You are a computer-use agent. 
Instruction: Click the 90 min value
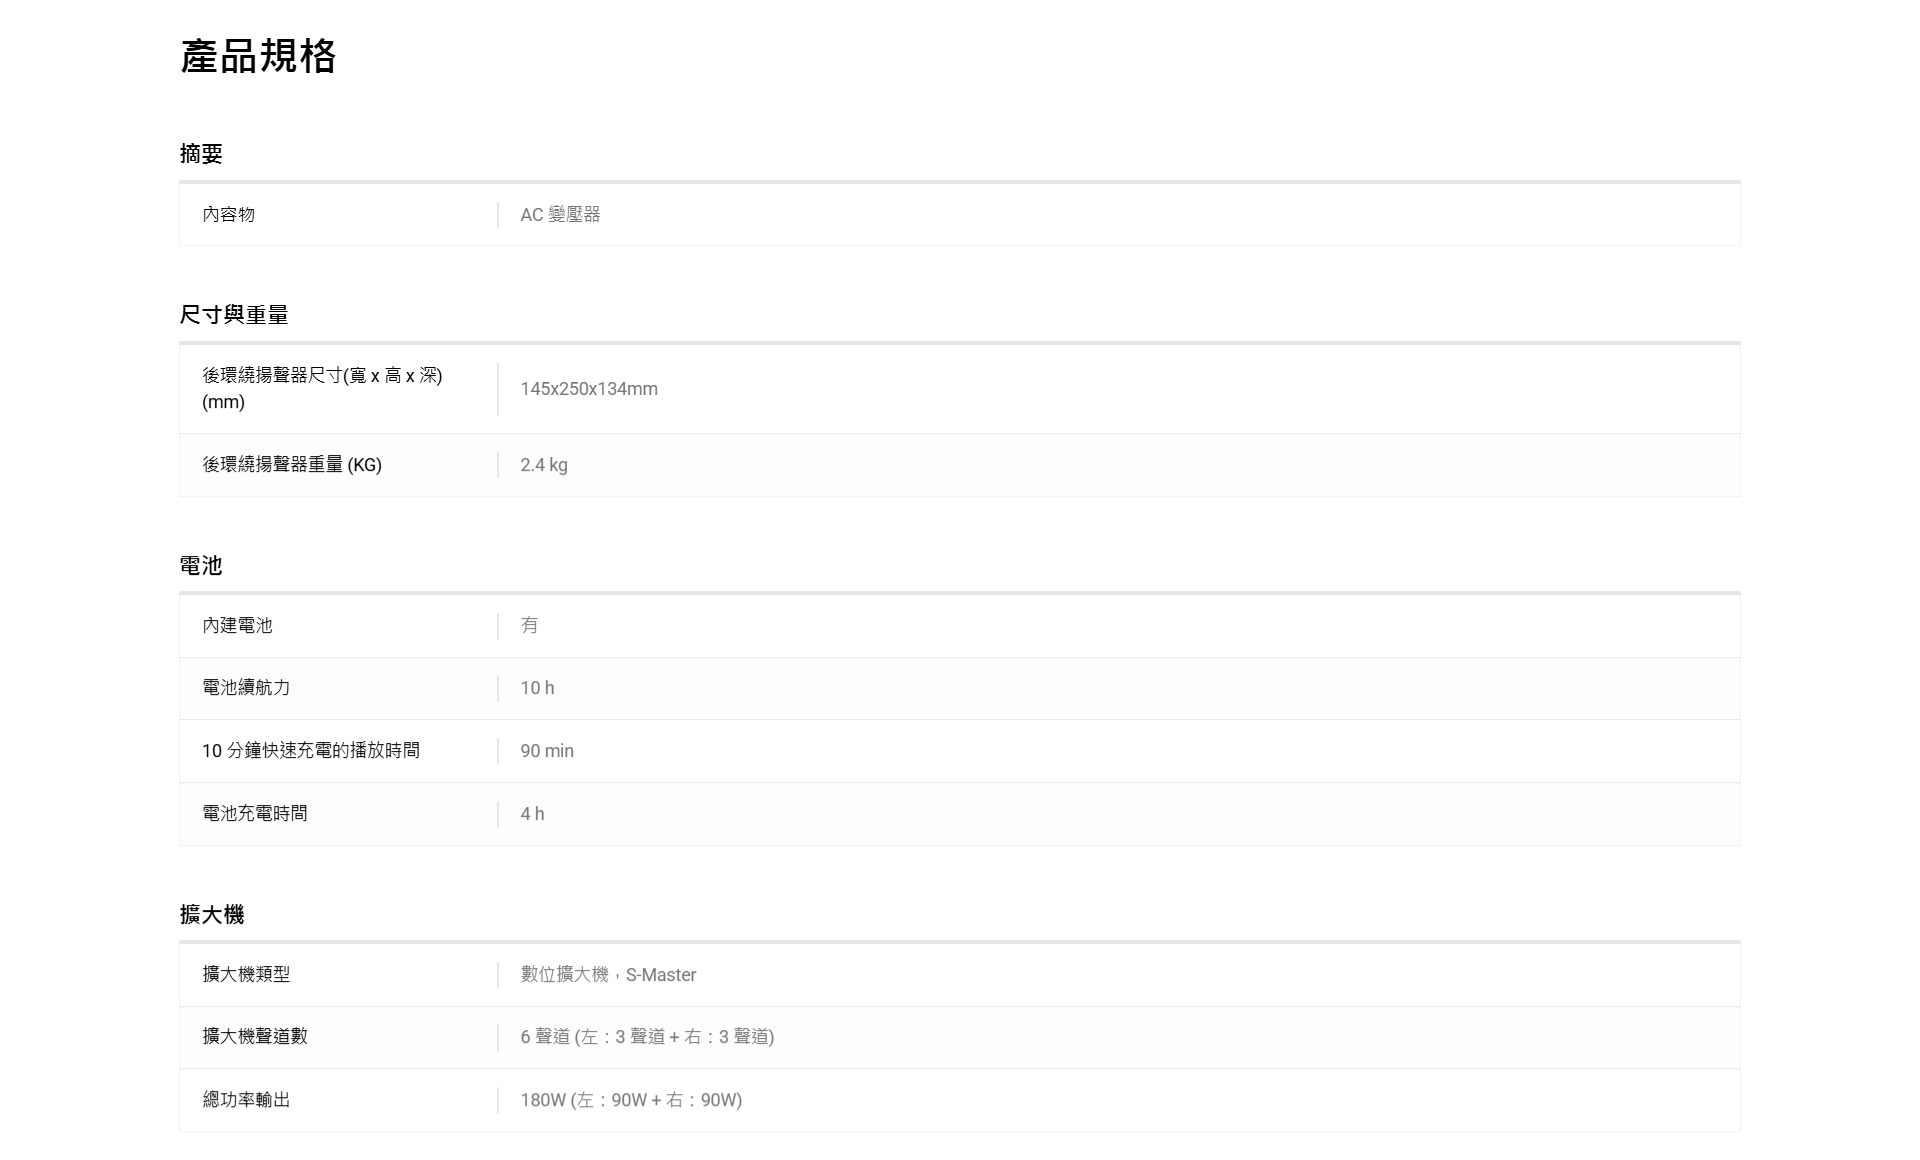tap(547, 751)
